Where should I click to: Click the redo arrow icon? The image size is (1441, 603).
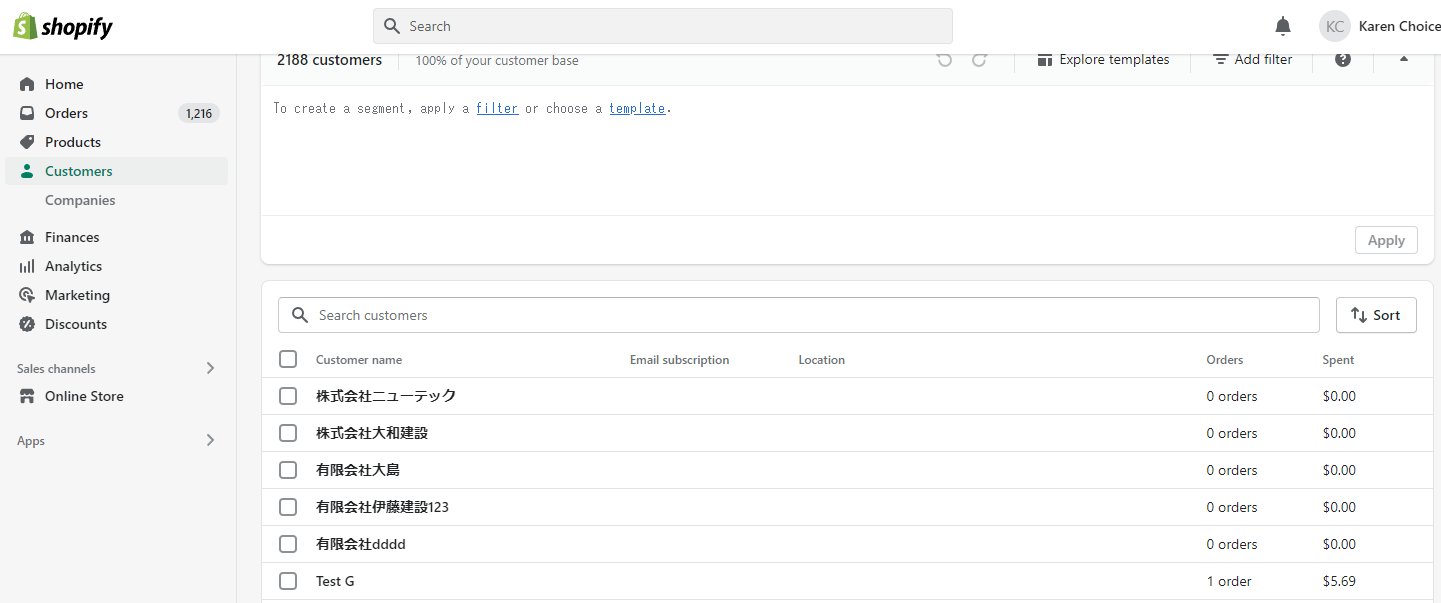980,60
